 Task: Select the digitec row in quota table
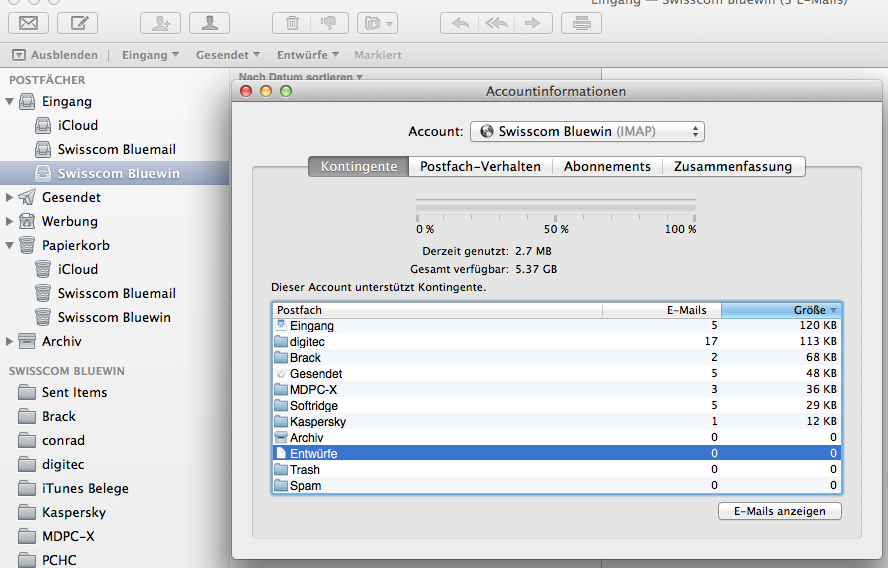pos(557,341)
